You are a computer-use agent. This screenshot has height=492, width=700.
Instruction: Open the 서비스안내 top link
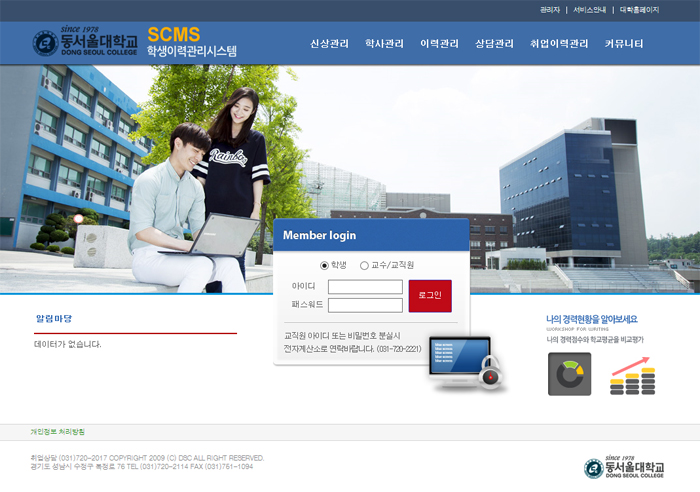[x=589, y=10]
